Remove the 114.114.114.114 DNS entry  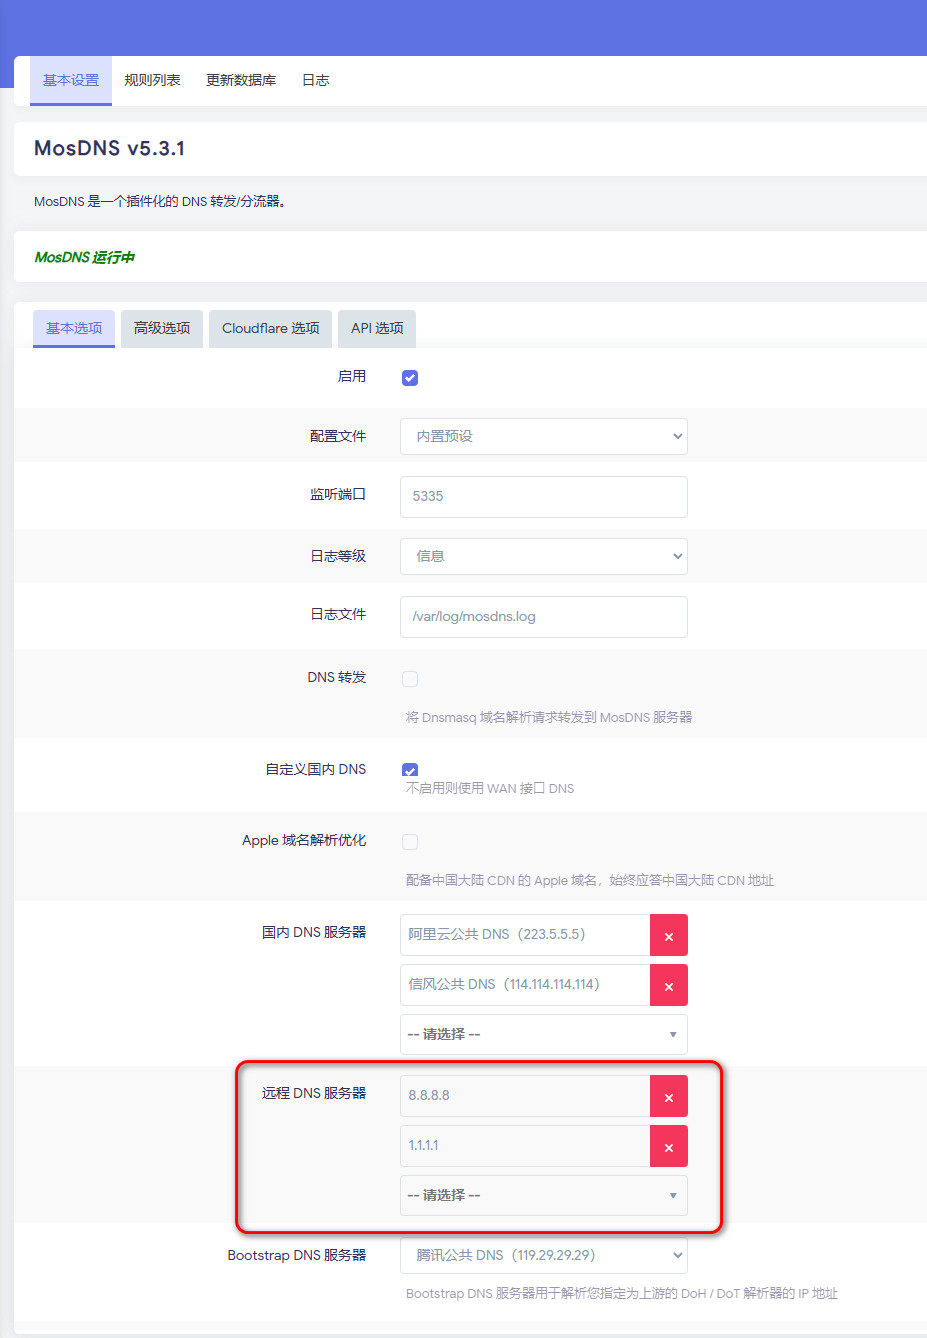point(669,985)
